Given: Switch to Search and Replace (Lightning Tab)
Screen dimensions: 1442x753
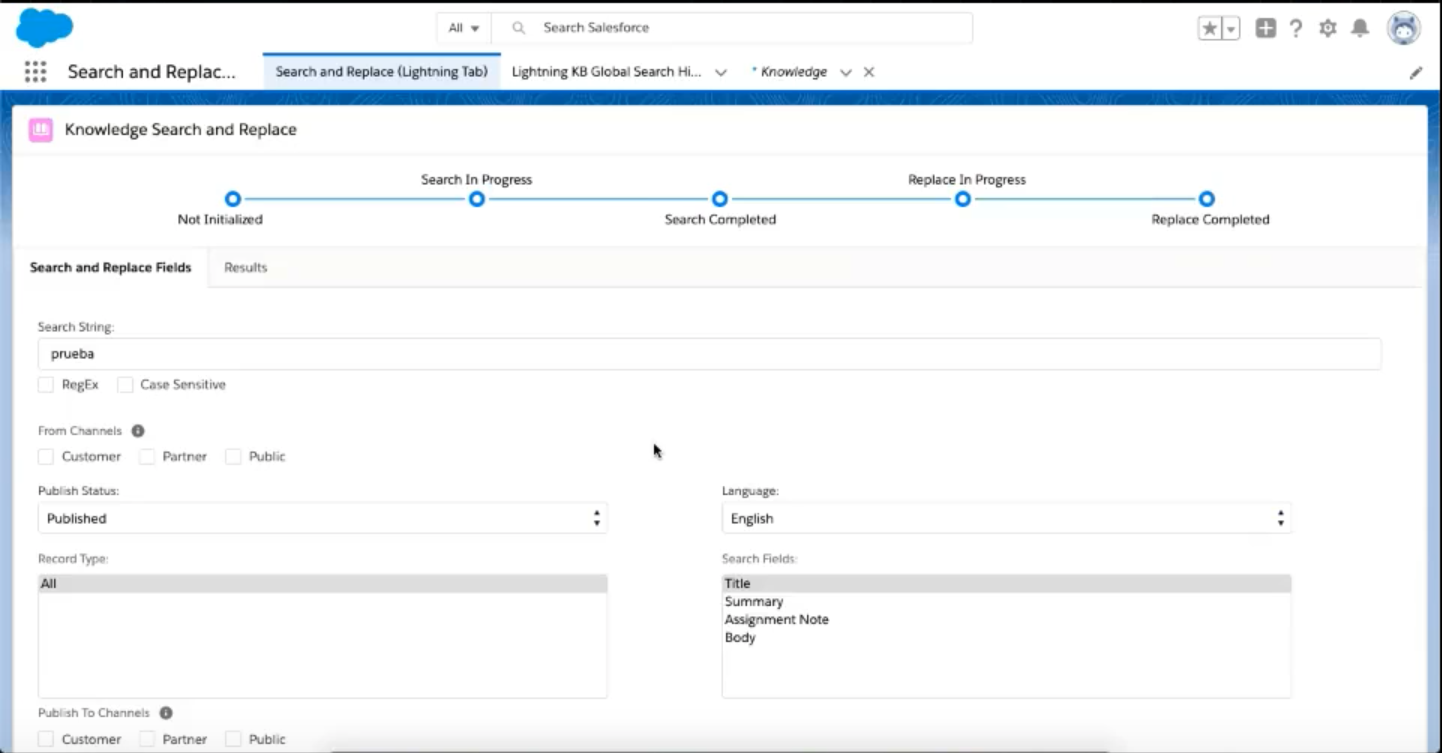Looking at the screenshot, I should [382, 72].
